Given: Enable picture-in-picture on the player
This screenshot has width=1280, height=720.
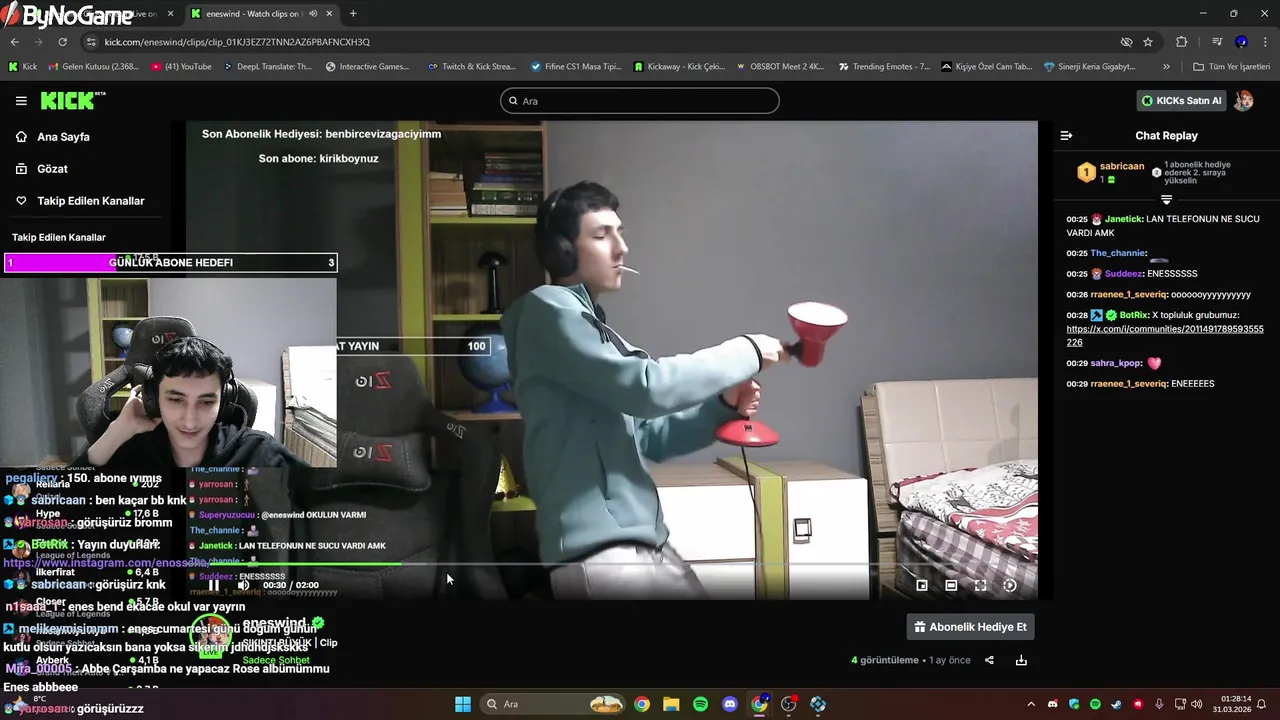Looking at the screenshot, I should tap(922, 585).
